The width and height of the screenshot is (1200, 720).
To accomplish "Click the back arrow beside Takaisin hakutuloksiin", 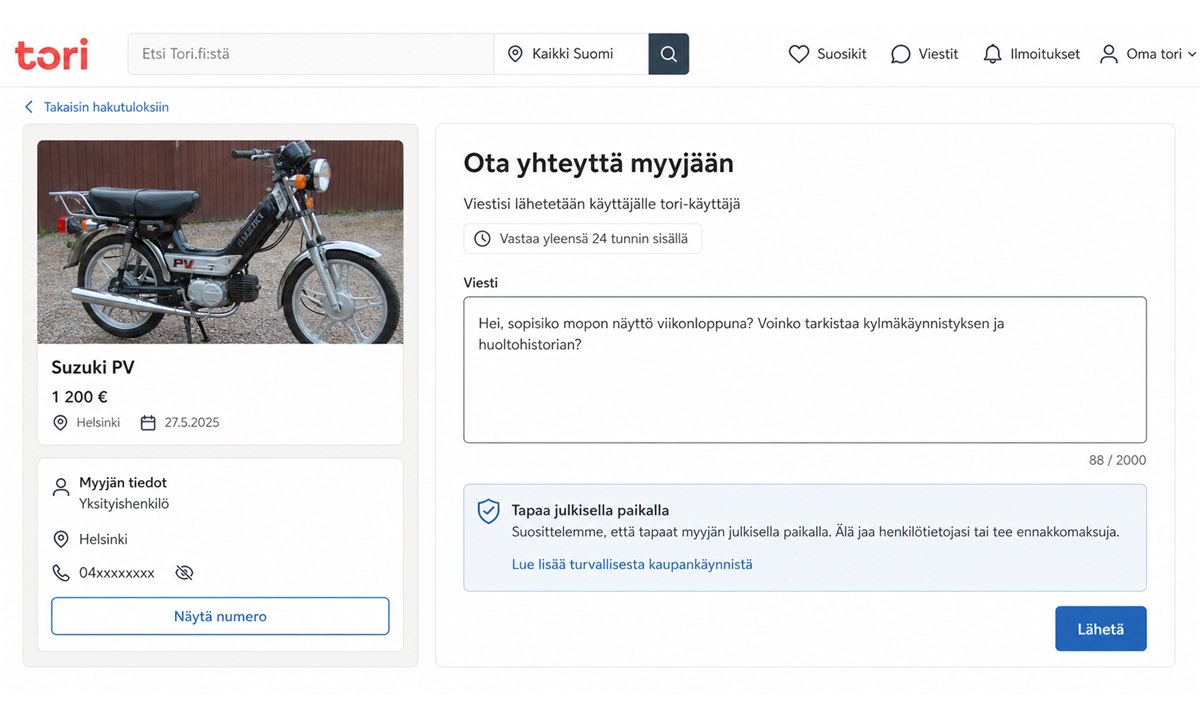I will (x=29, y=107).
